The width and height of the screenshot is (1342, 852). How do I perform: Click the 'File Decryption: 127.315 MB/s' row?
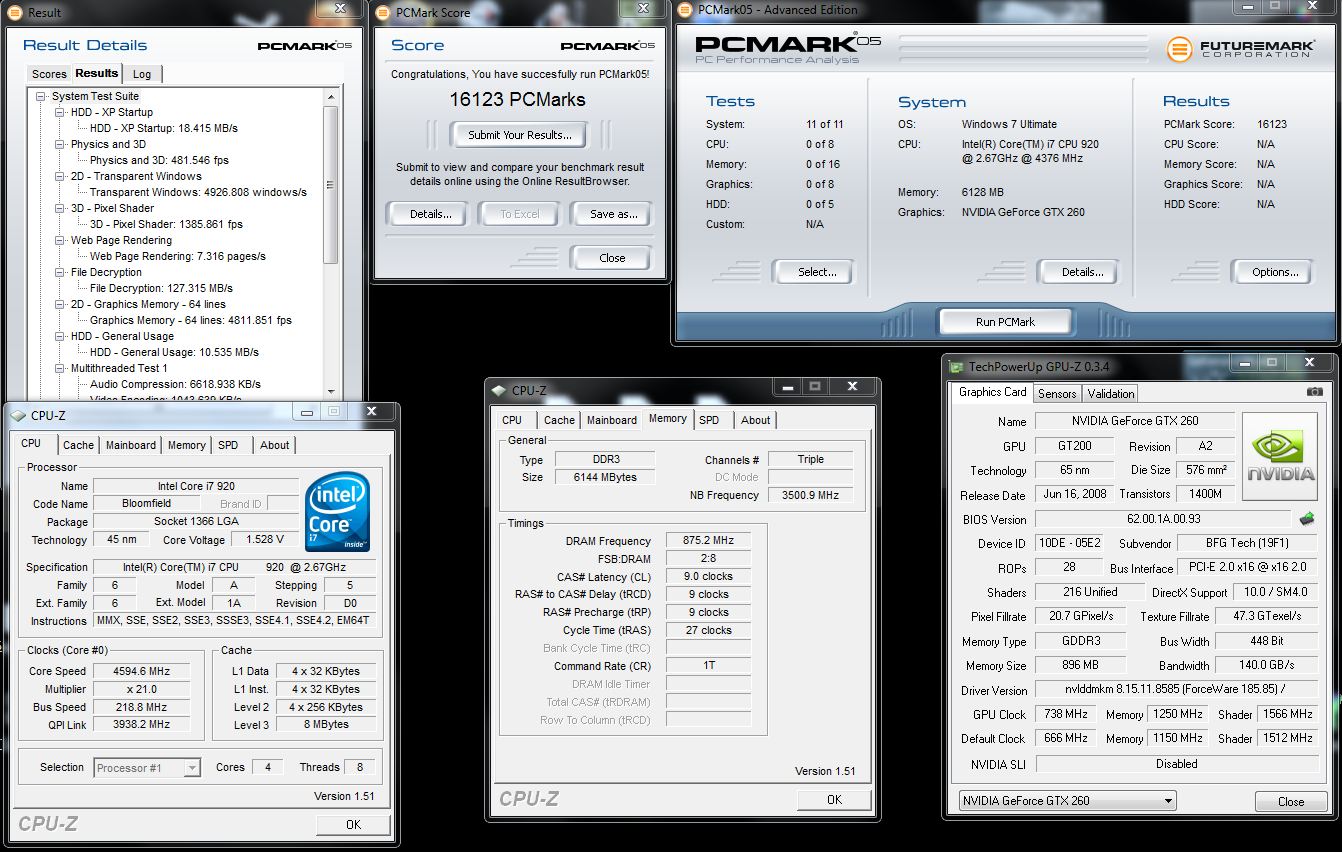(161, 288)
